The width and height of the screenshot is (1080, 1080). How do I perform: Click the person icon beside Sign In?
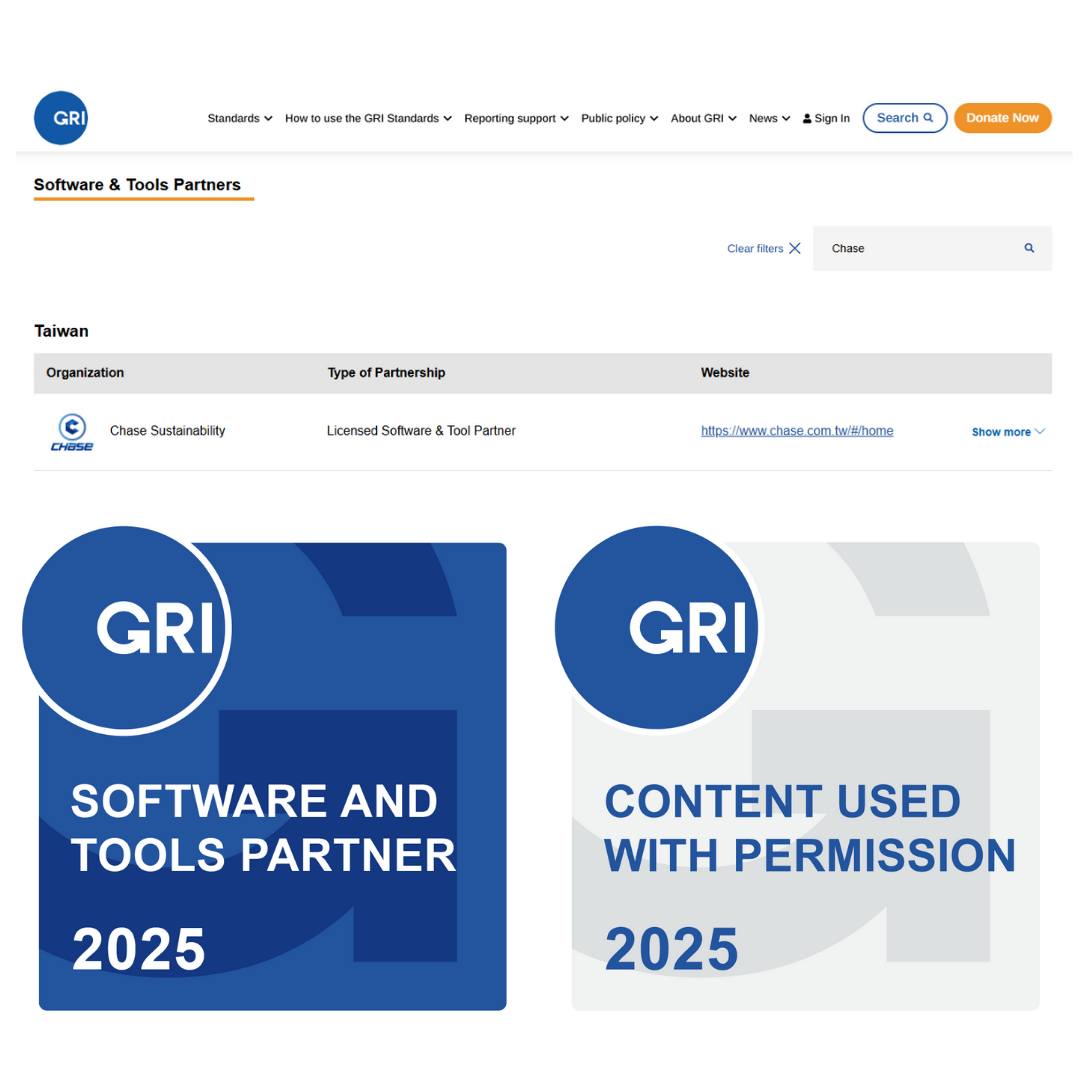click(x=807, y=118)
